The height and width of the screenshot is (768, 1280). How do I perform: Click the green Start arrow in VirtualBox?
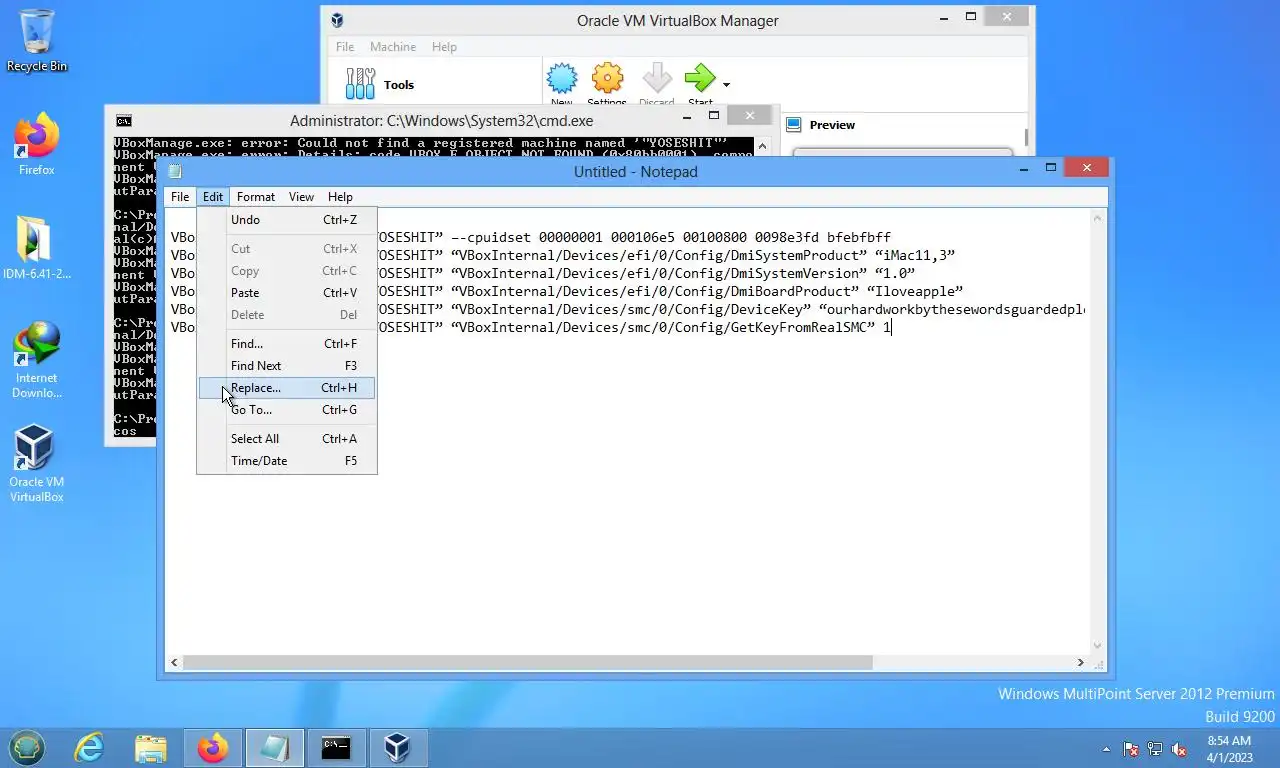pos(700,80)
